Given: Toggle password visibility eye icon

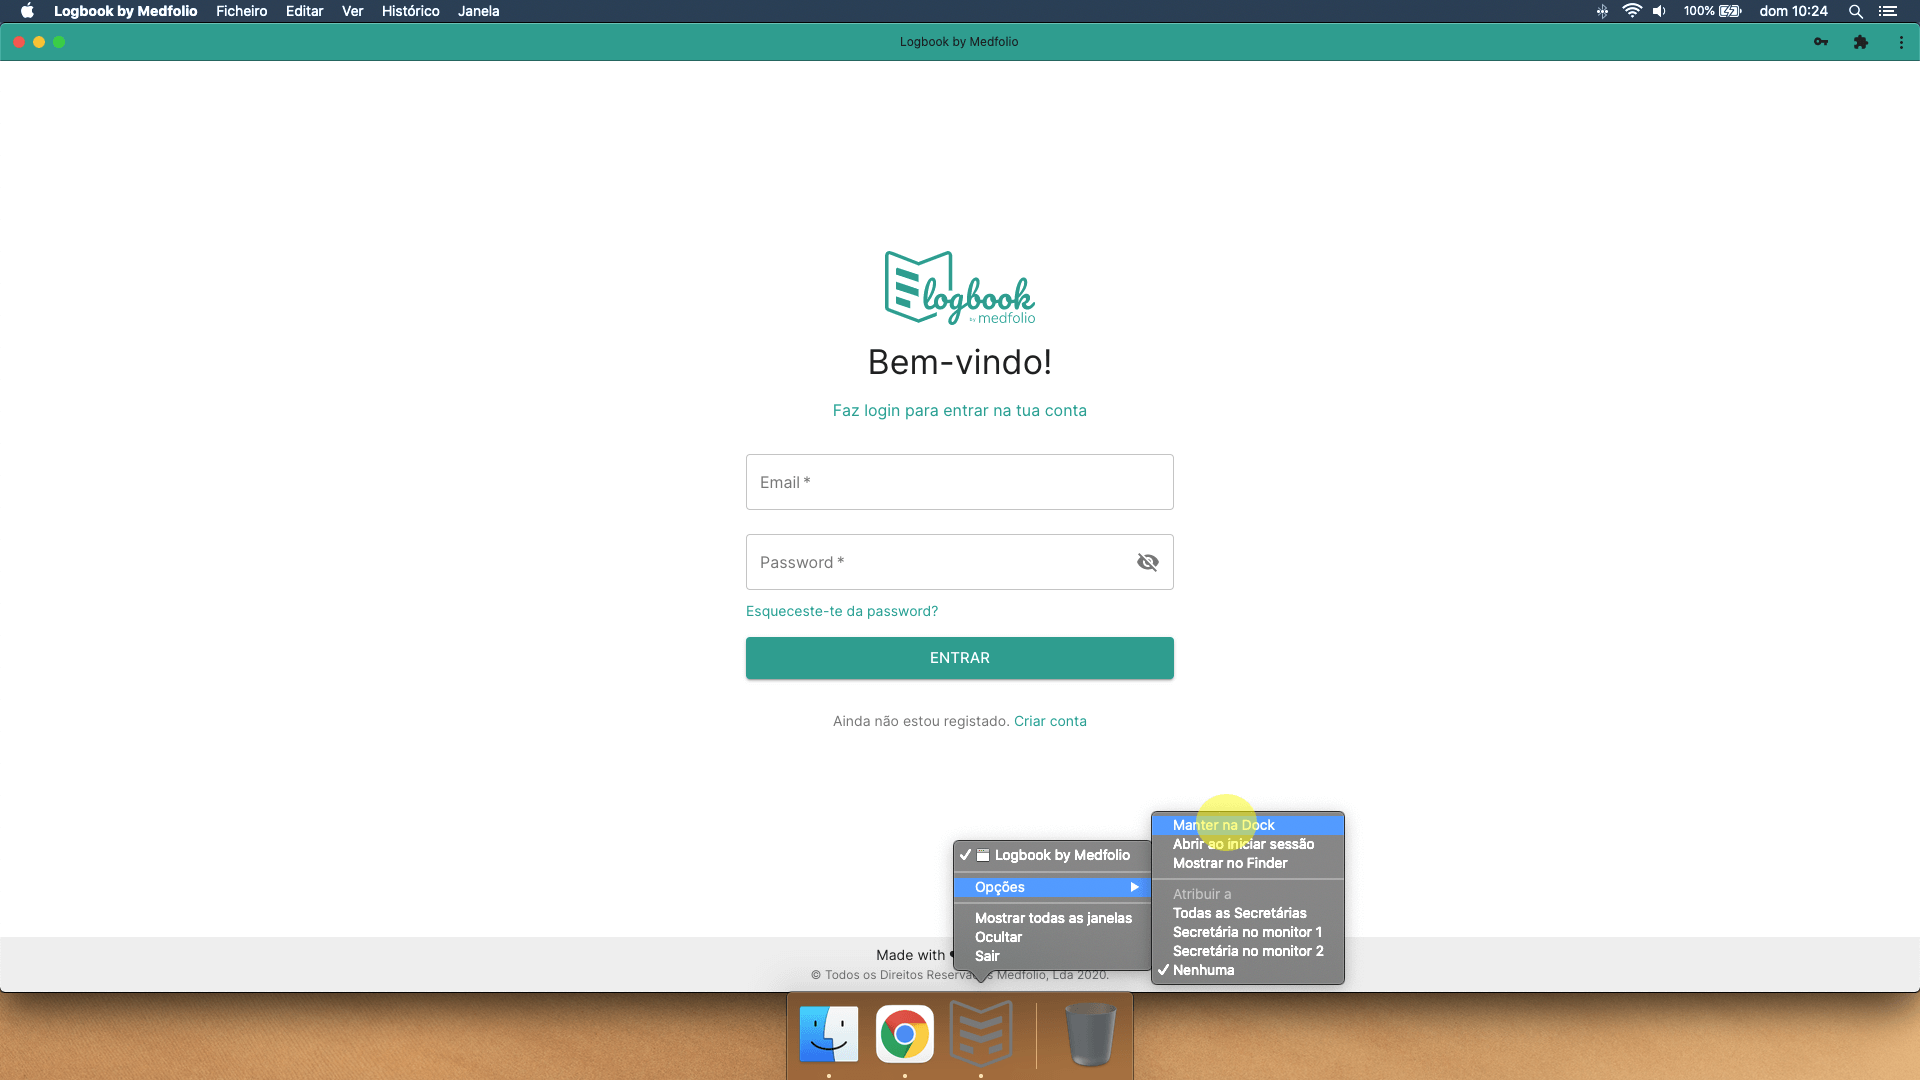Looking at the screenshot, I should [x=1148, y=562].
